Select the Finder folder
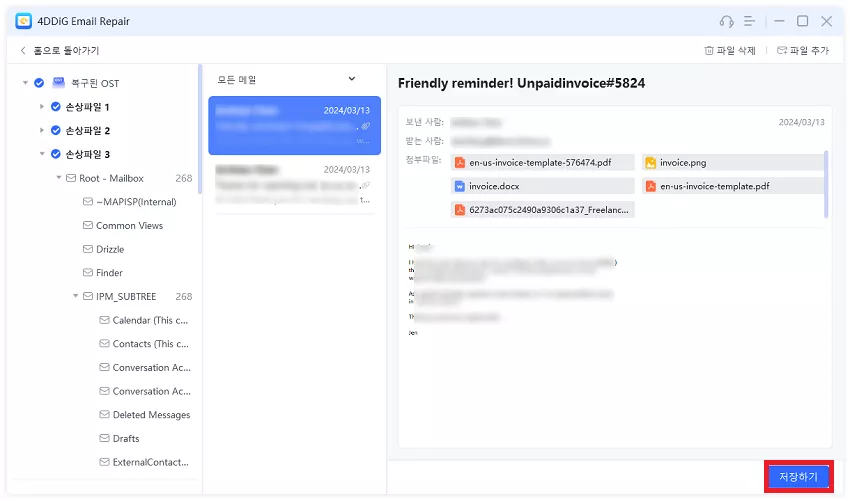 click(x=109, y=273)
